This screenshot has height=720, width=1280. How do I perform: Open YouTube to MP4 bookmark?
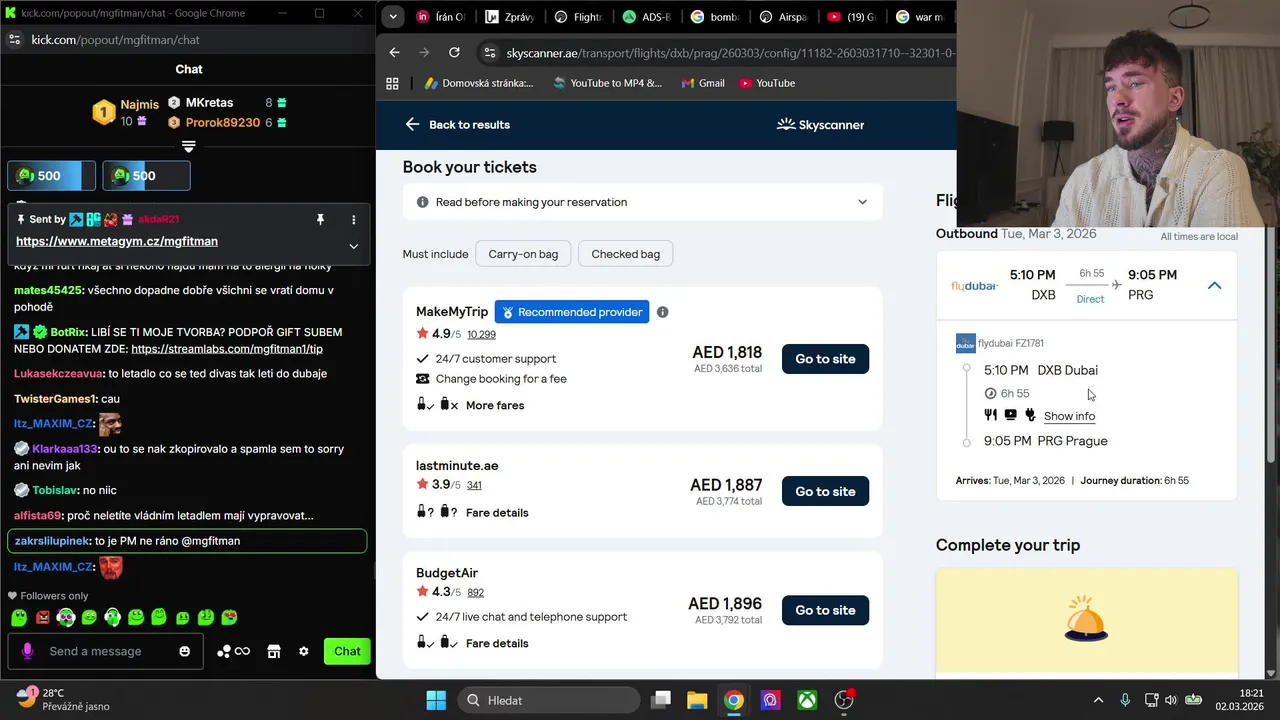[x=606, y=83]
